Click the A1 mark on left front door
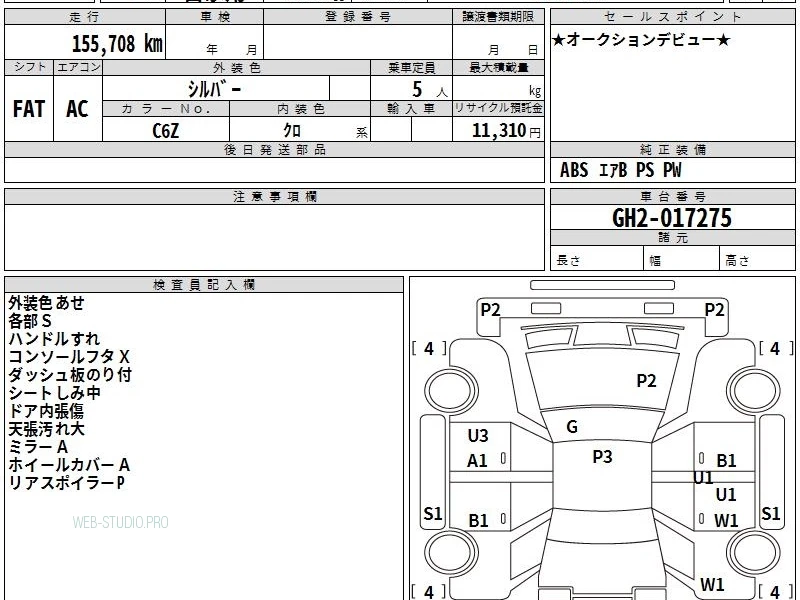This screenshot has height=600, width=800. 477,461
